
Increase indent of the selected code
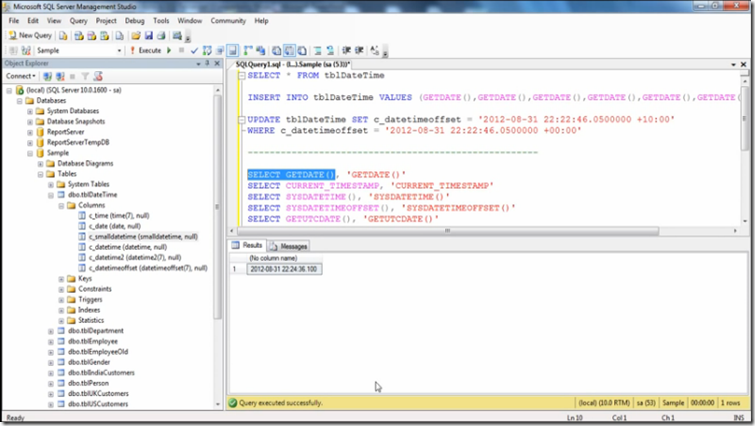point(359,51)
